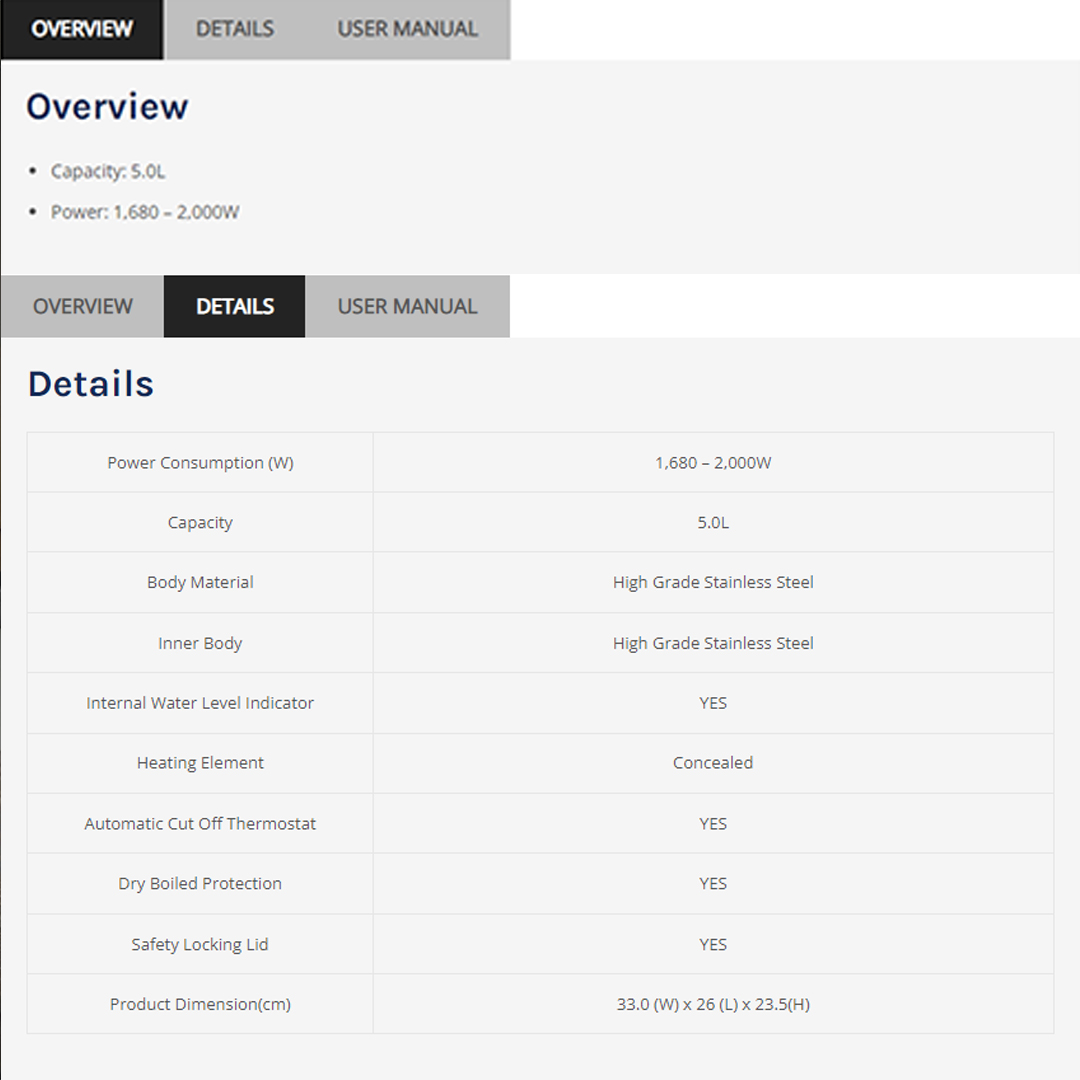Click the 'Capacity: 5.0L' bullet item
Viewport: 1080px width, 1080px height.
(108, 171)
